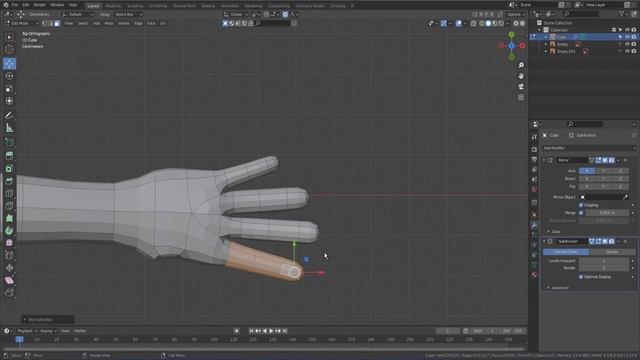Open the Tool properties tab icon

click(x=534, y=137)
